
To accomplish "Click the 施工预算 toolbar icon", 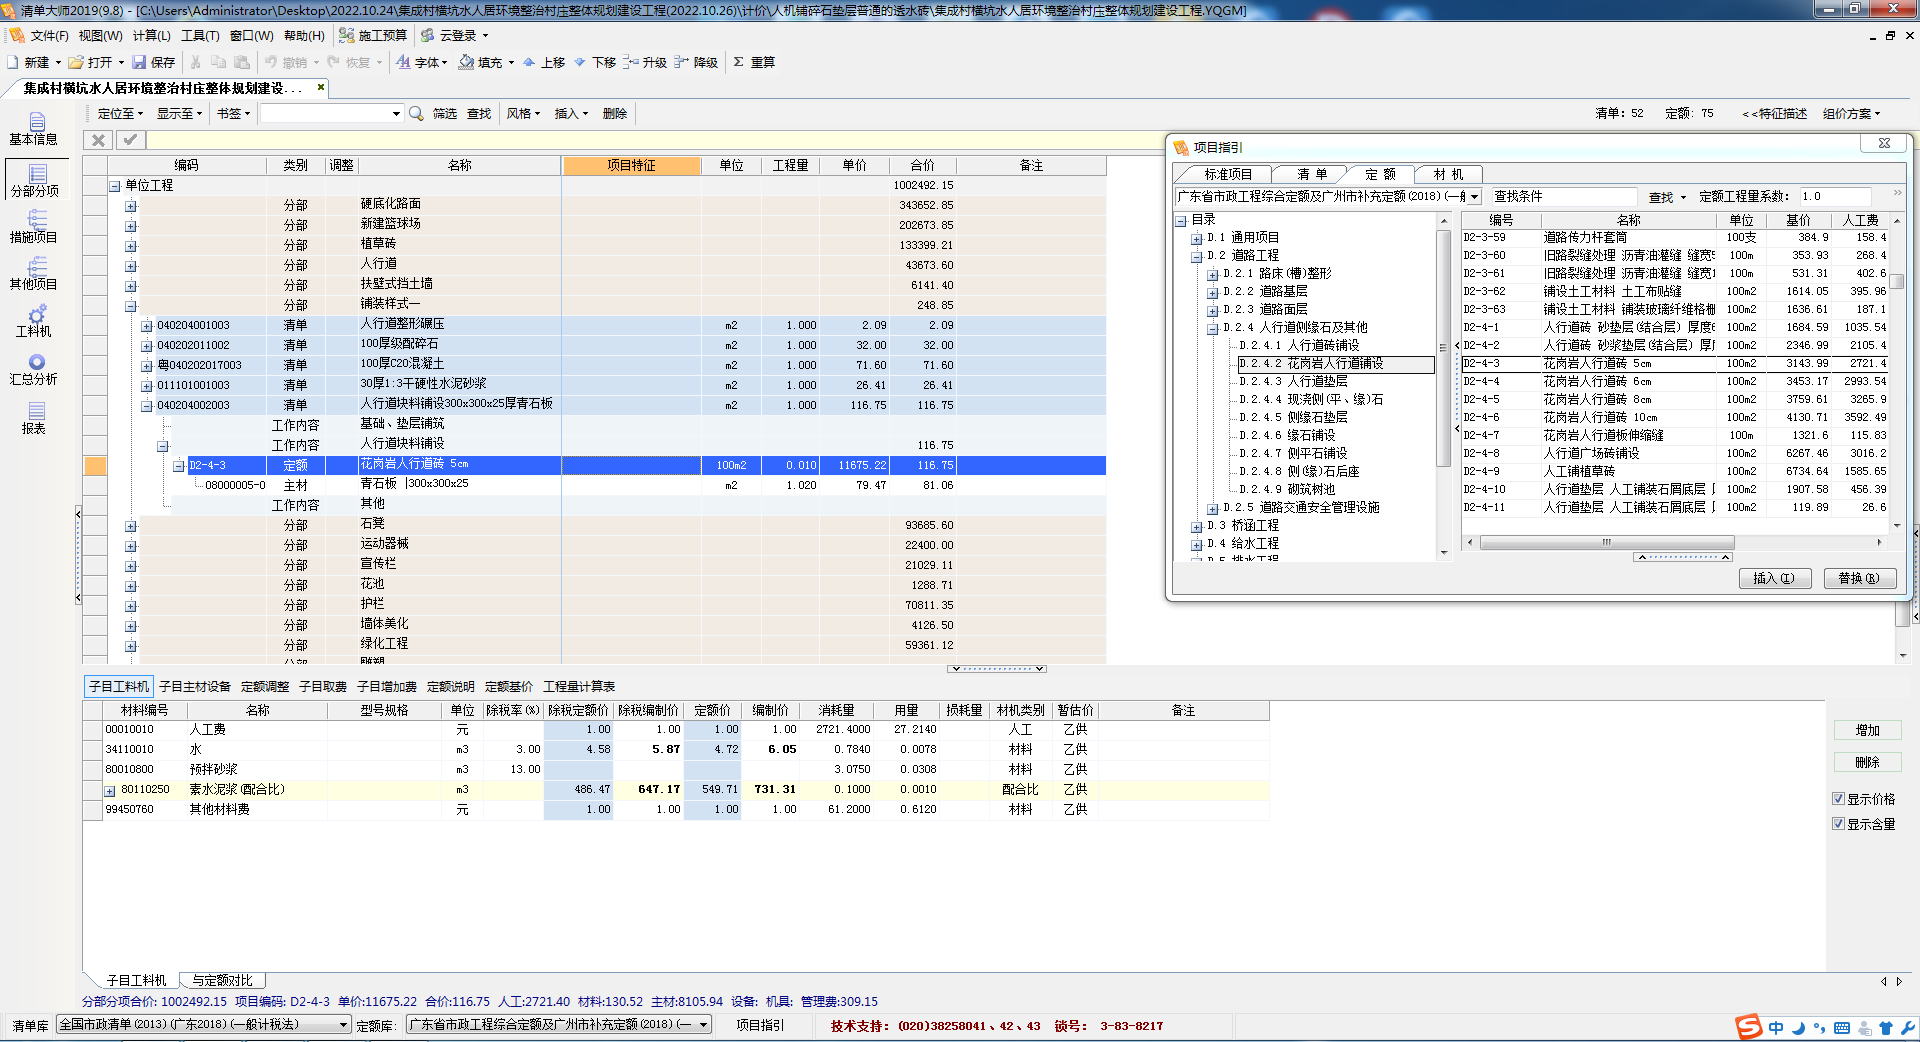I will click(x=347, y=35).
